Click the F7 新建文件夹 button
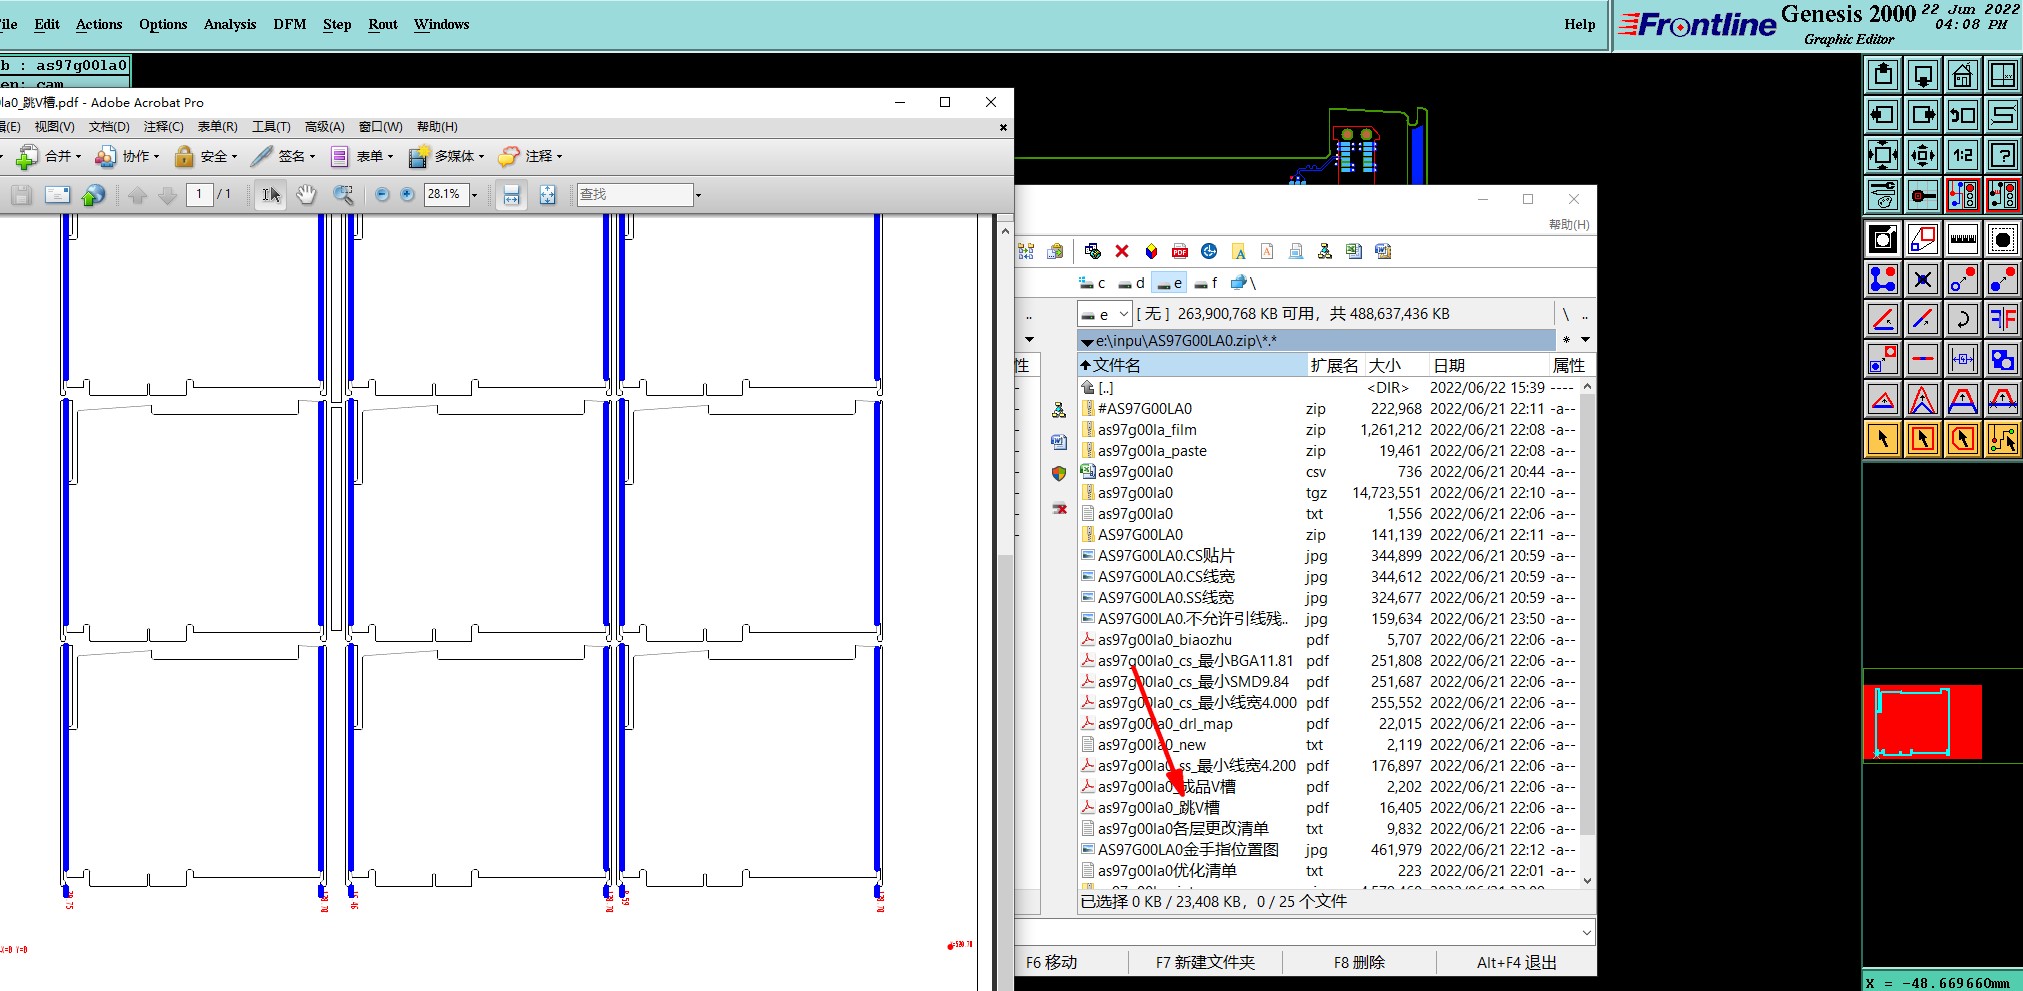 [x=1204, y=962]
